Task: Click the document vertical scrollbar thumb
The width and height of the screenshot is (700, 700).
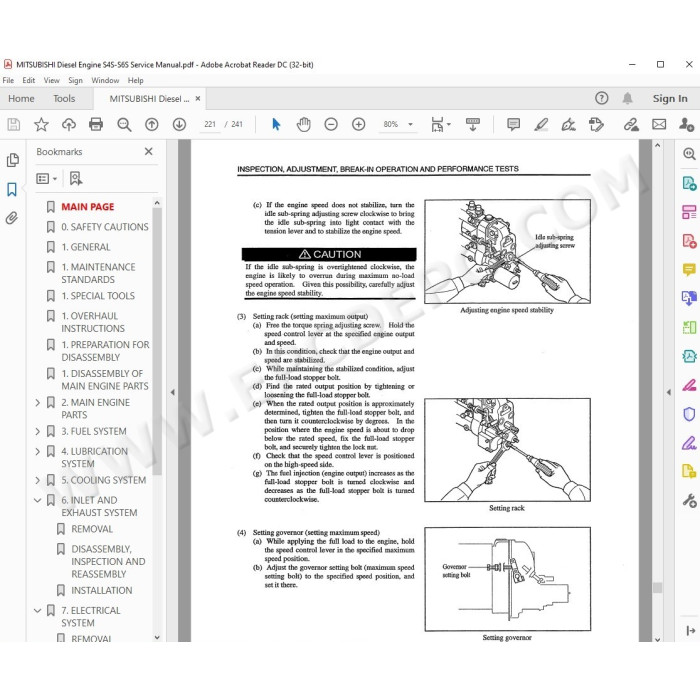Action: pyautogui.click(x=657, y=588)
